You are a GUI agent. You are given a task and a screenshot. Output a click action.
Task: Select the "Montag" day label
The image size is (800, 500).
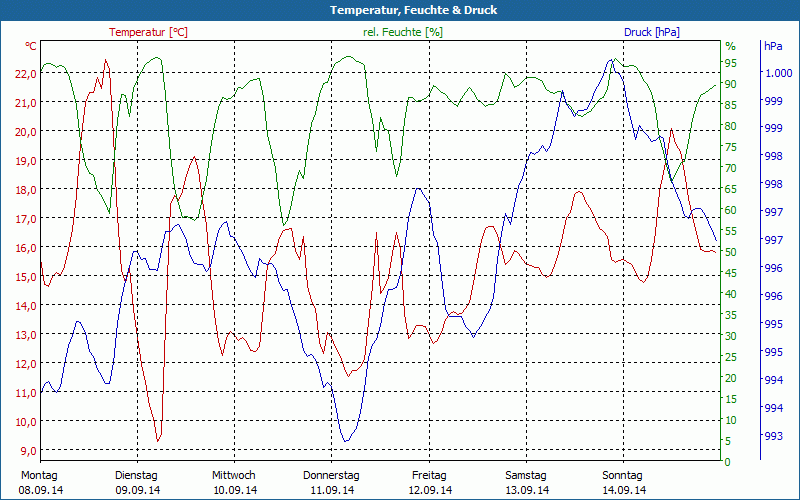click(39, 475)
